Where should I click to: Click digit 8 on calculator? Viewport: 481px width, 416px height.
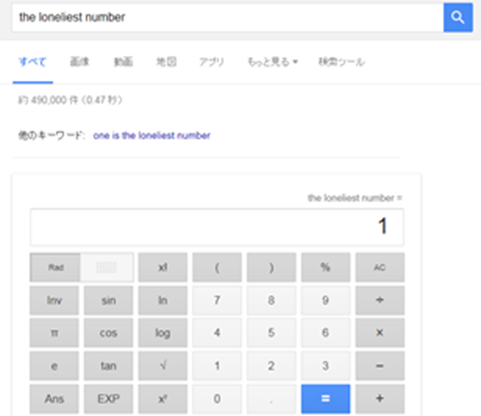271,300
